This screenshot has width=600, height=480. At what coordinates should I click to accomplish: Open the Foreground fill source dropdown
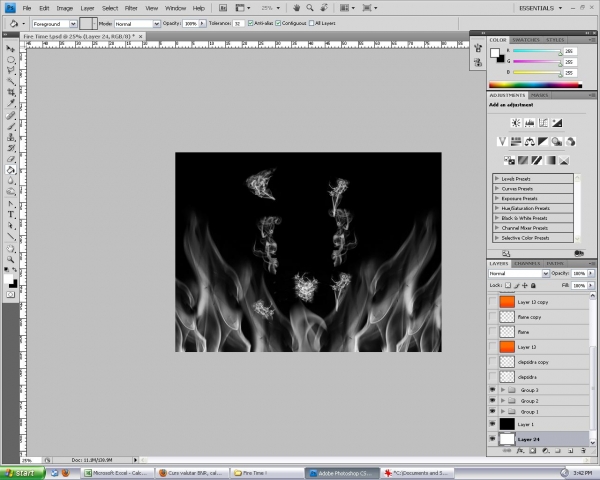73,24
